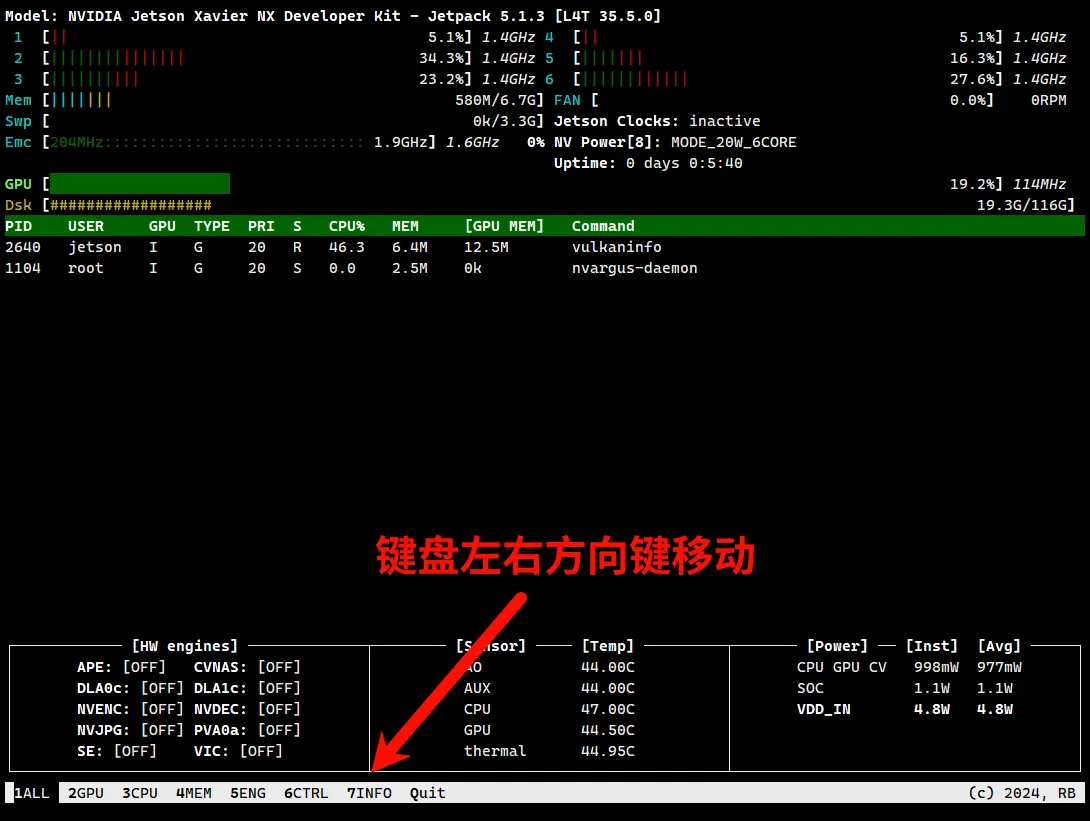This screenshot has height=821, width=1090.
Task: Click the VIC [OFF] engine status
Action: [238, 751]
